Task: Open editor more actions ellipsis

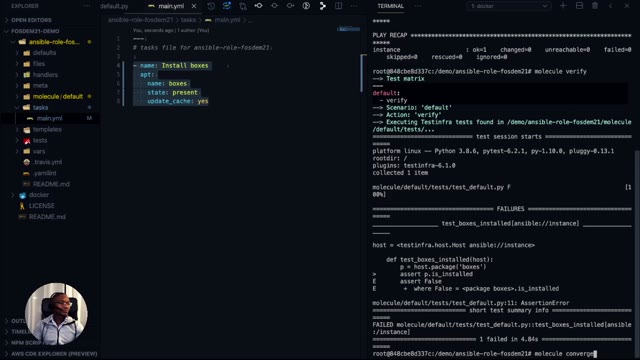Action: point(354,6)
